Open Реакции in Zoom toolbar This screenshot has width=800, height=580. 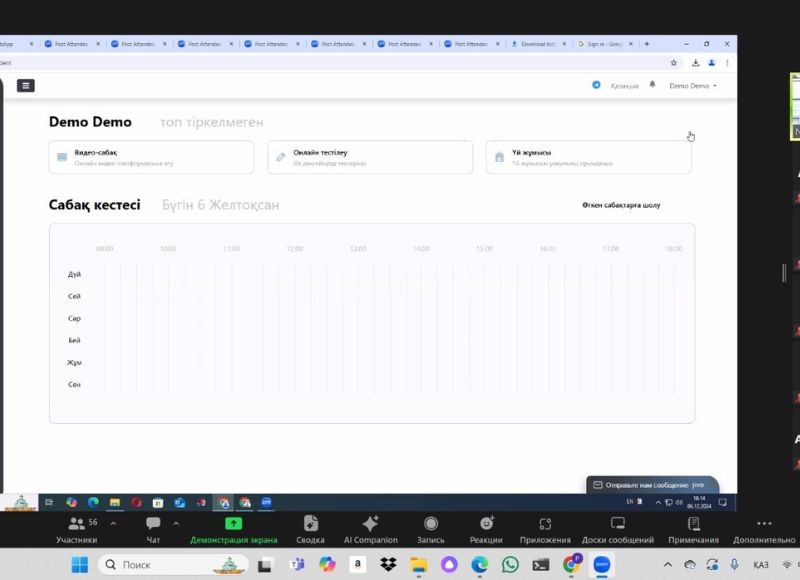(x=486, y=529)
